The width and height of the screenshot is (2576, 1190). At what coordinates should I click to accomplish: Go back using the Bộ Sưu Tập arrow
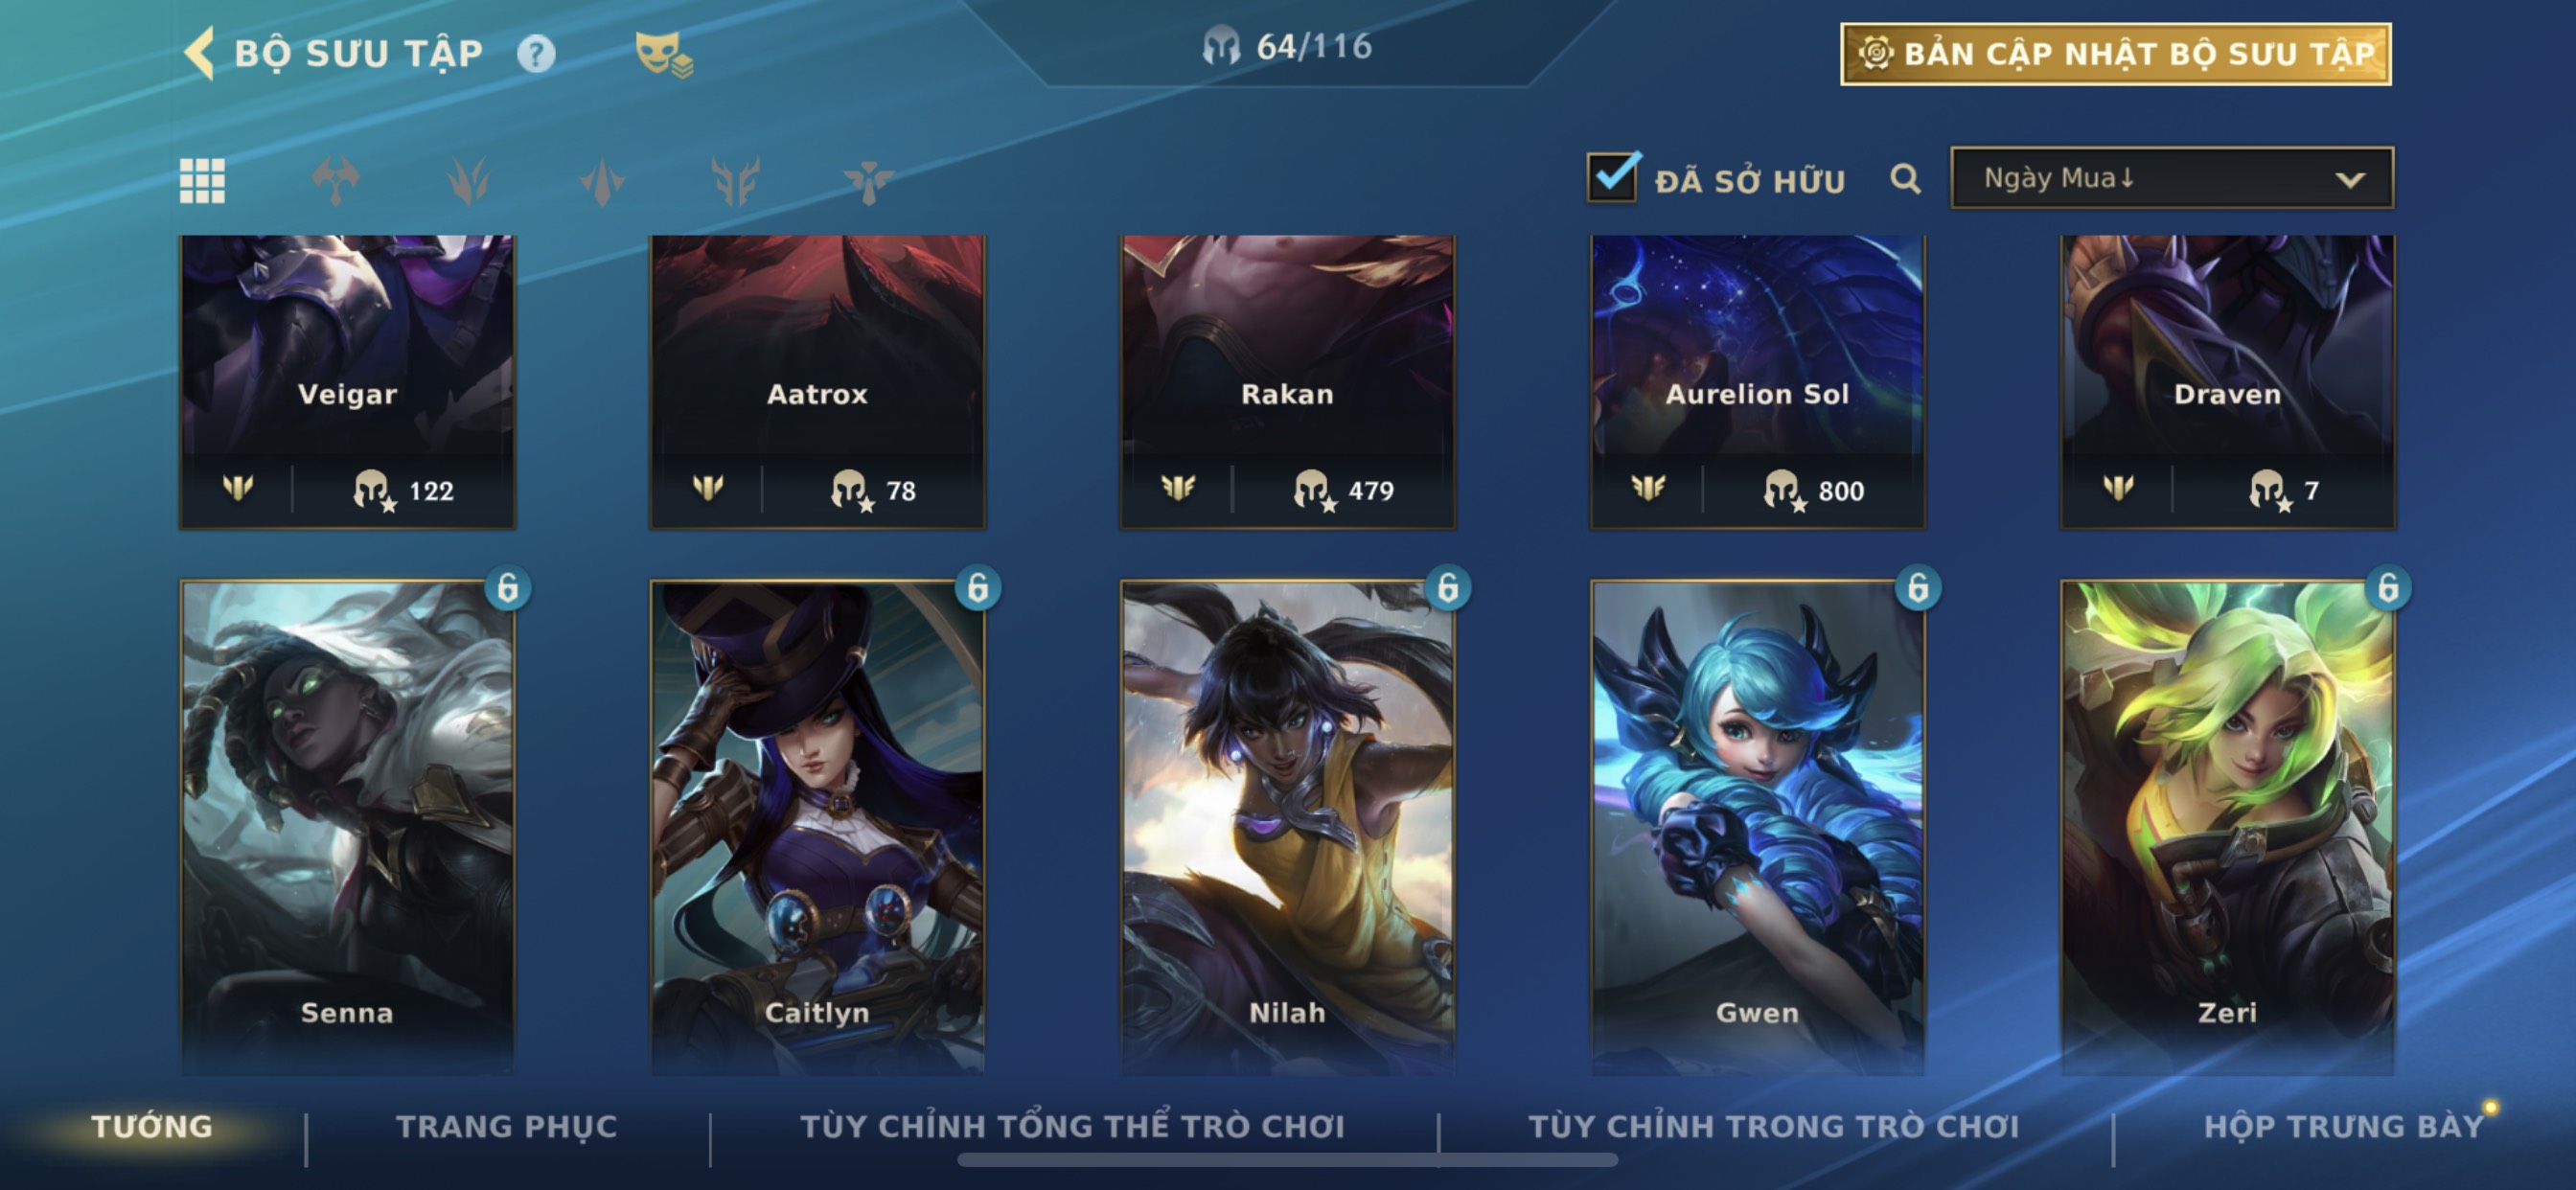click(200, 53)
